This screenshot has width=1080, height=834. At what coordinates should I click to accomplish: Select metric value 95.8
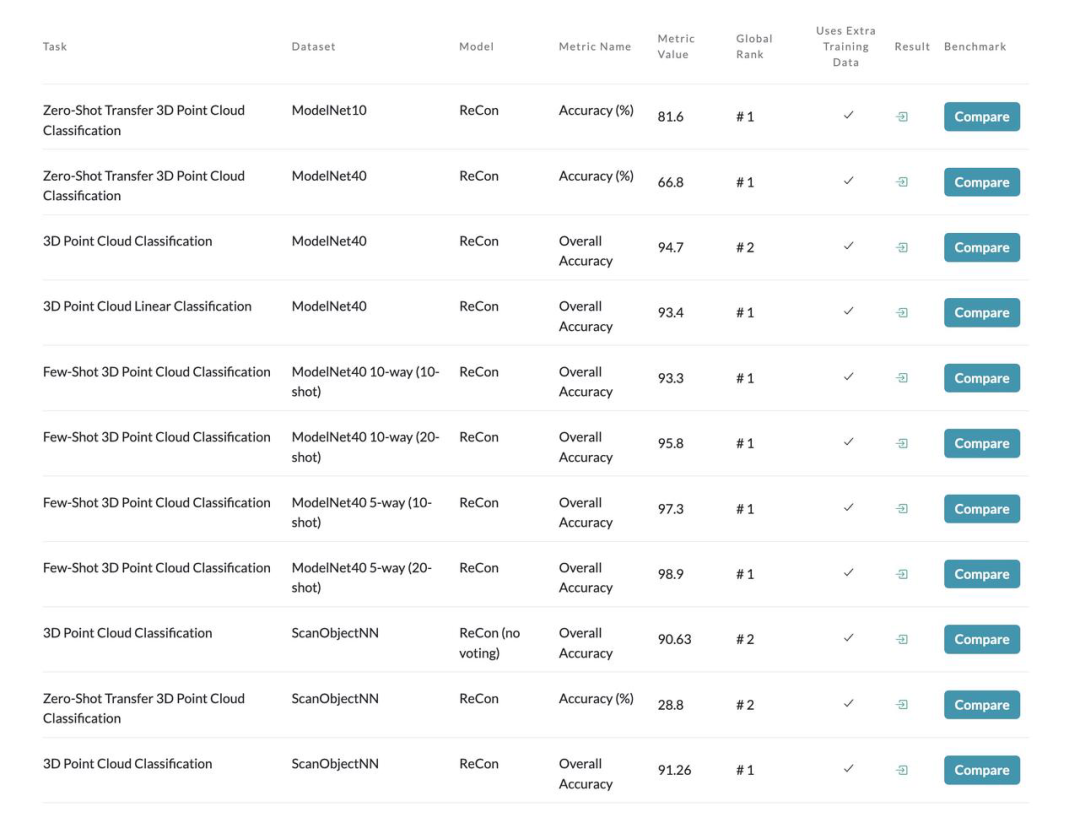pyautogui.click(x=670, y=444)
